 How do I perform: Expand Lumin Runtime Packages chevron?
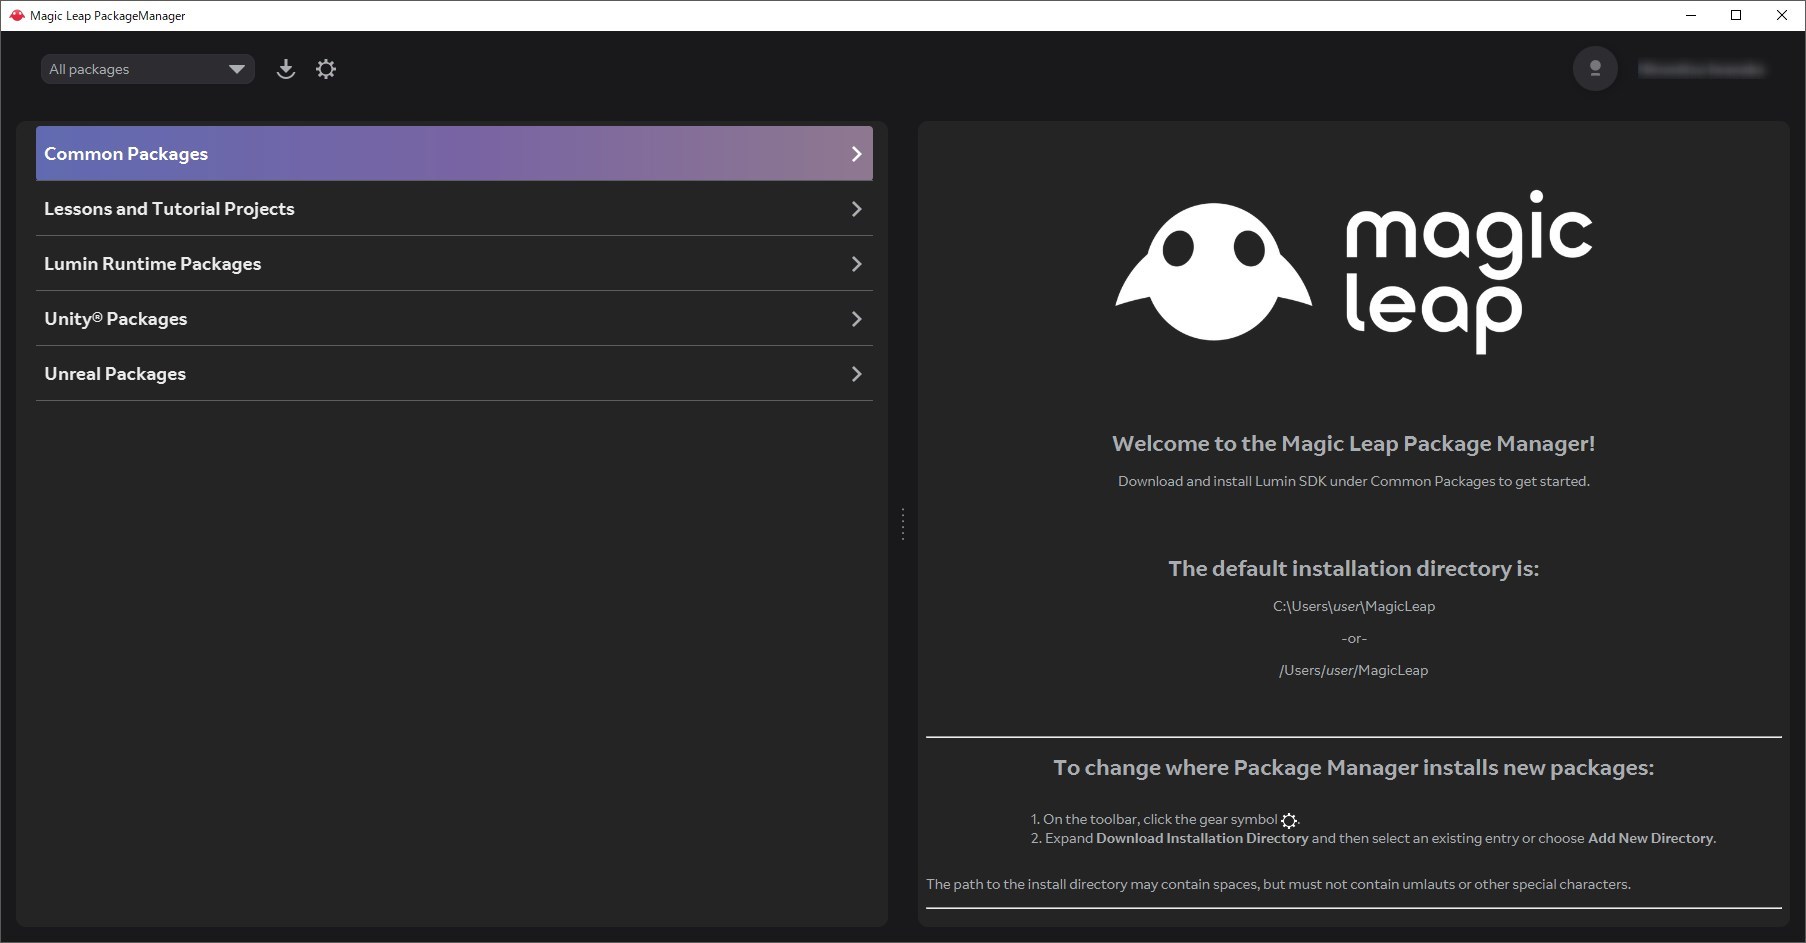(x=856, y=264)
